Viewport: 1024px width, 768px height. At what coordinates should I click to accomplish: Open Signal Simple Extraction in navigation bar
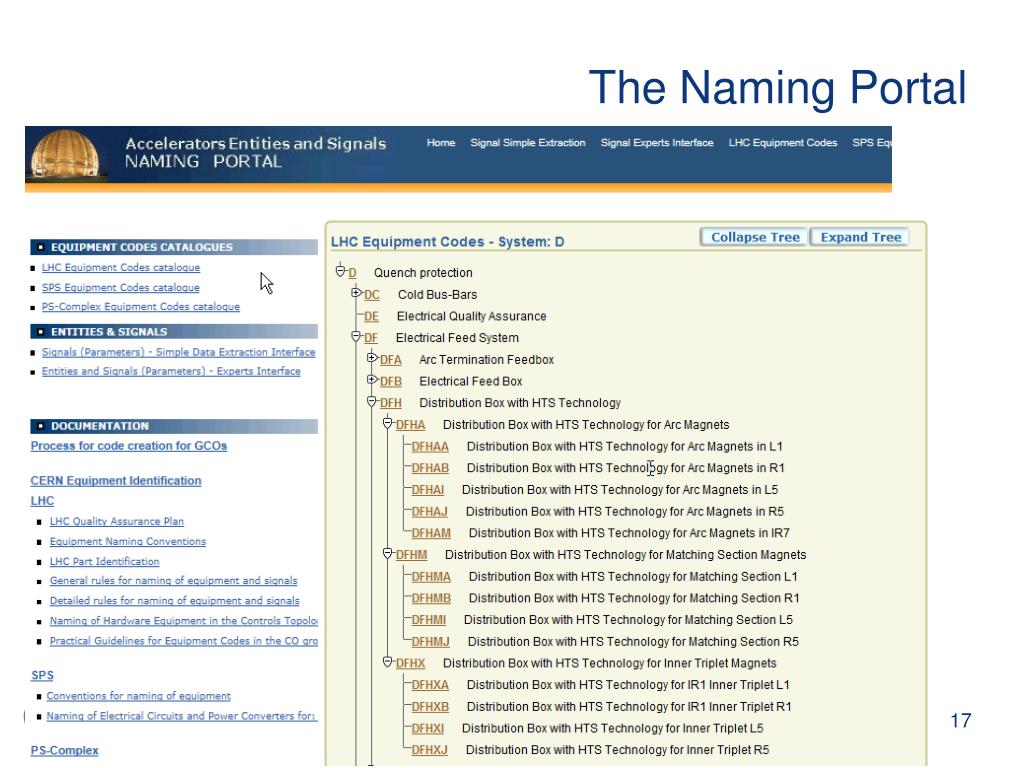[x=528, y=142]
